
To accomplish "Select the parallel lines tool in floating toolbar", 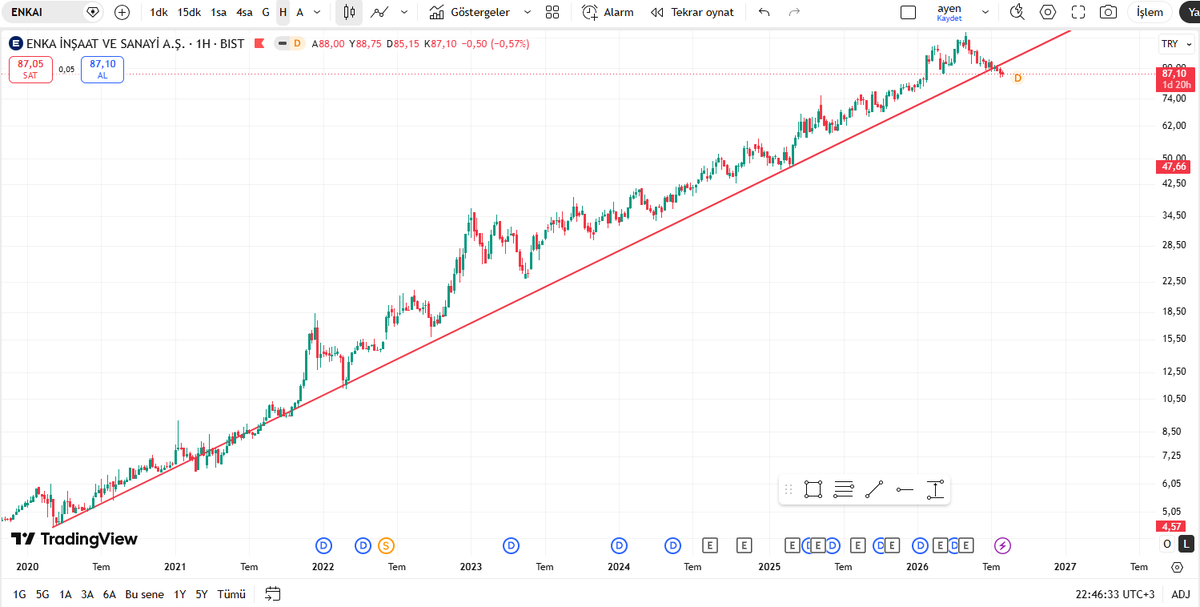I will [x=843, y=489].
